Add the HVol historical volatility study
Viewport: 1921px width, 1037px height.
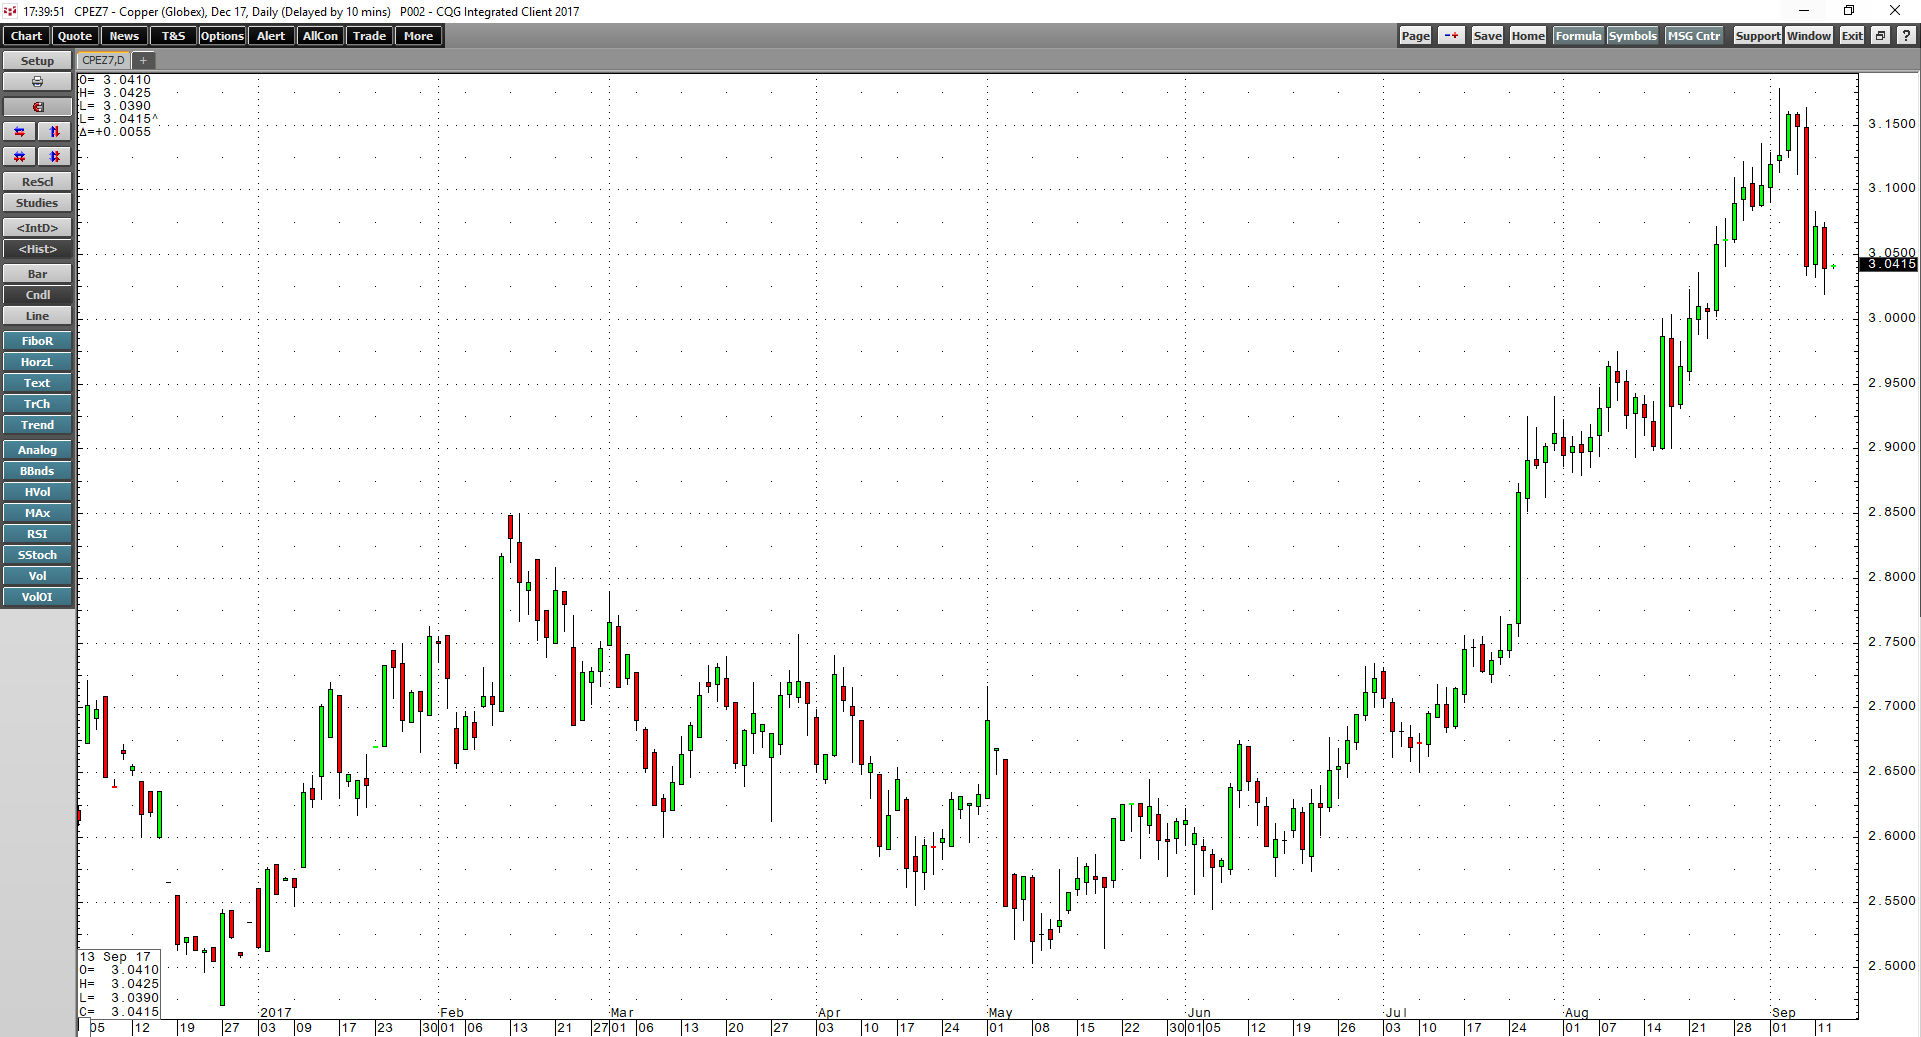tap(37, 492)
